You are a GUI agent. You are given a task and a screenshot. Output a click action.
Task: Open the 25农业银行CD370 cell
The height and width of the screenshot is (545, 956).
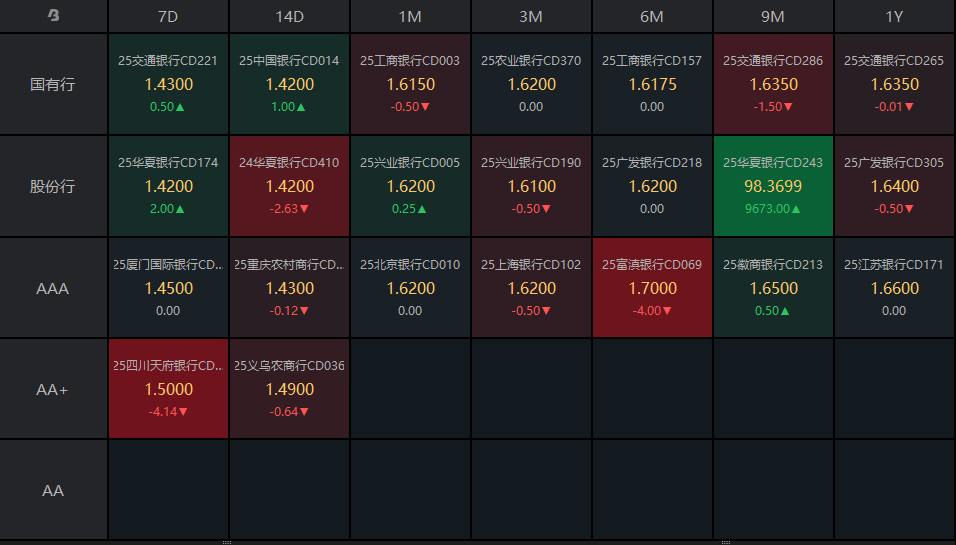click(x=531, y=84)
